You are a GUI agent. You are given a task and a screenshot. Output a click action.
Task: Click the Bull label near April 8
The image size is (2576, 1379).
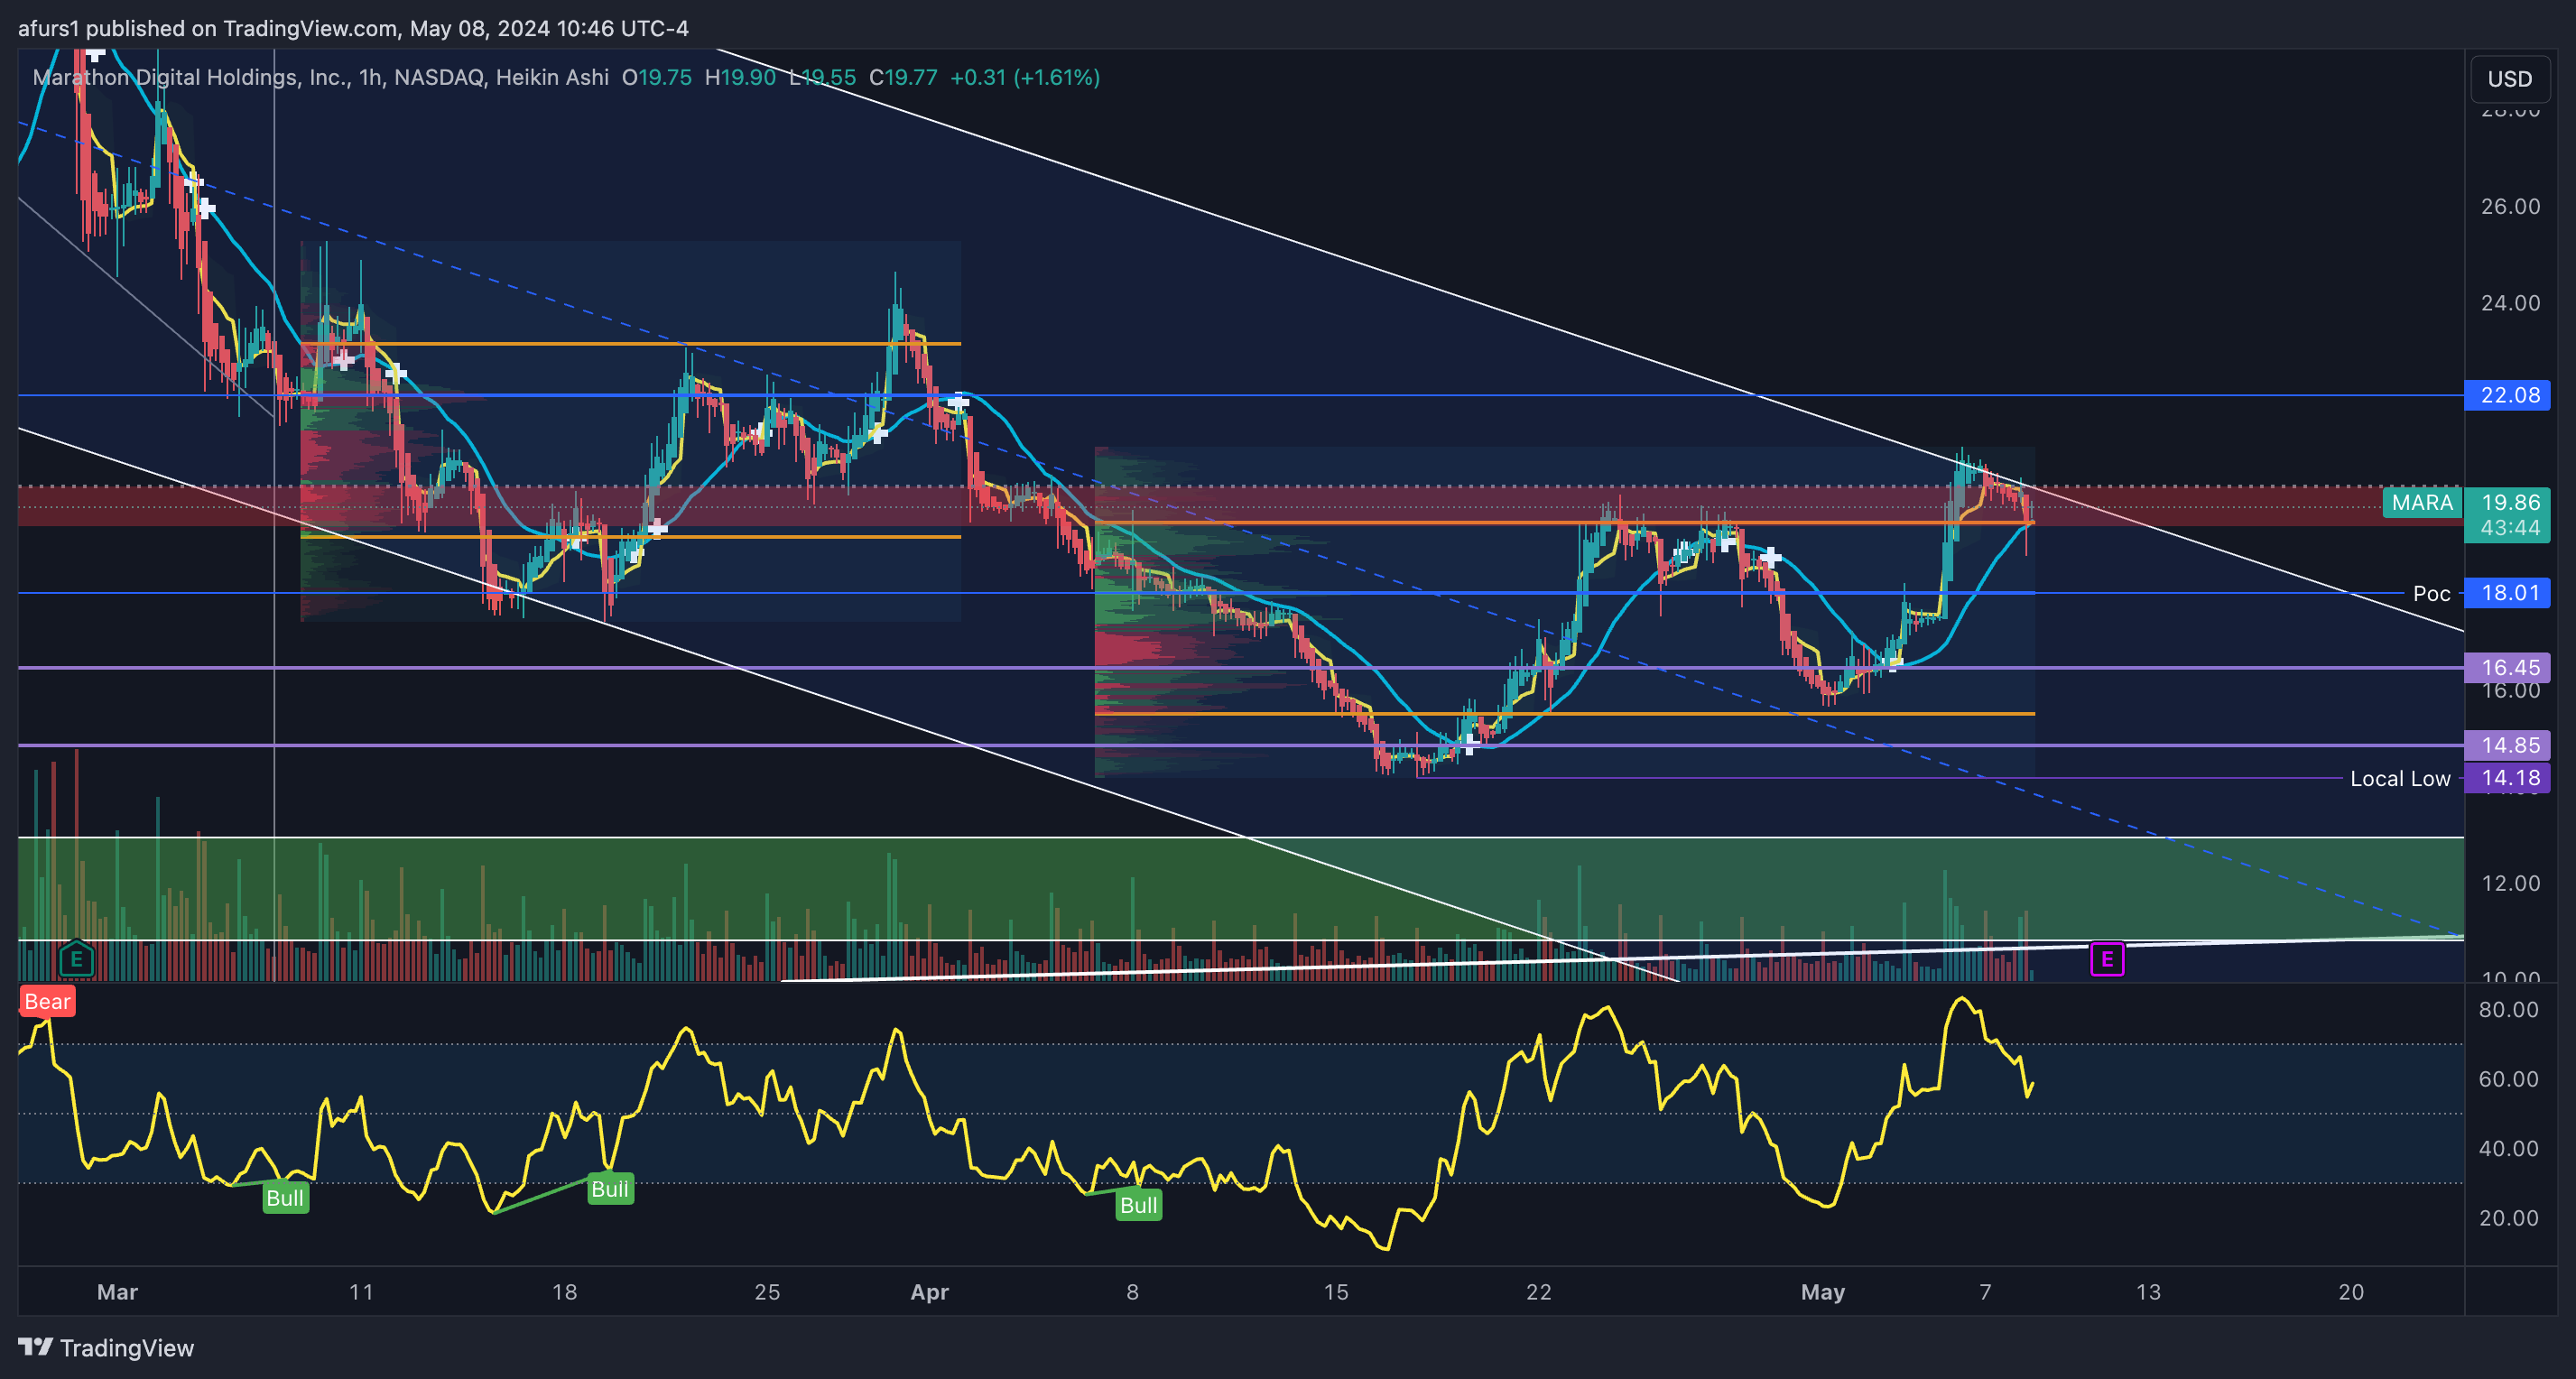pos(1139,1205)
